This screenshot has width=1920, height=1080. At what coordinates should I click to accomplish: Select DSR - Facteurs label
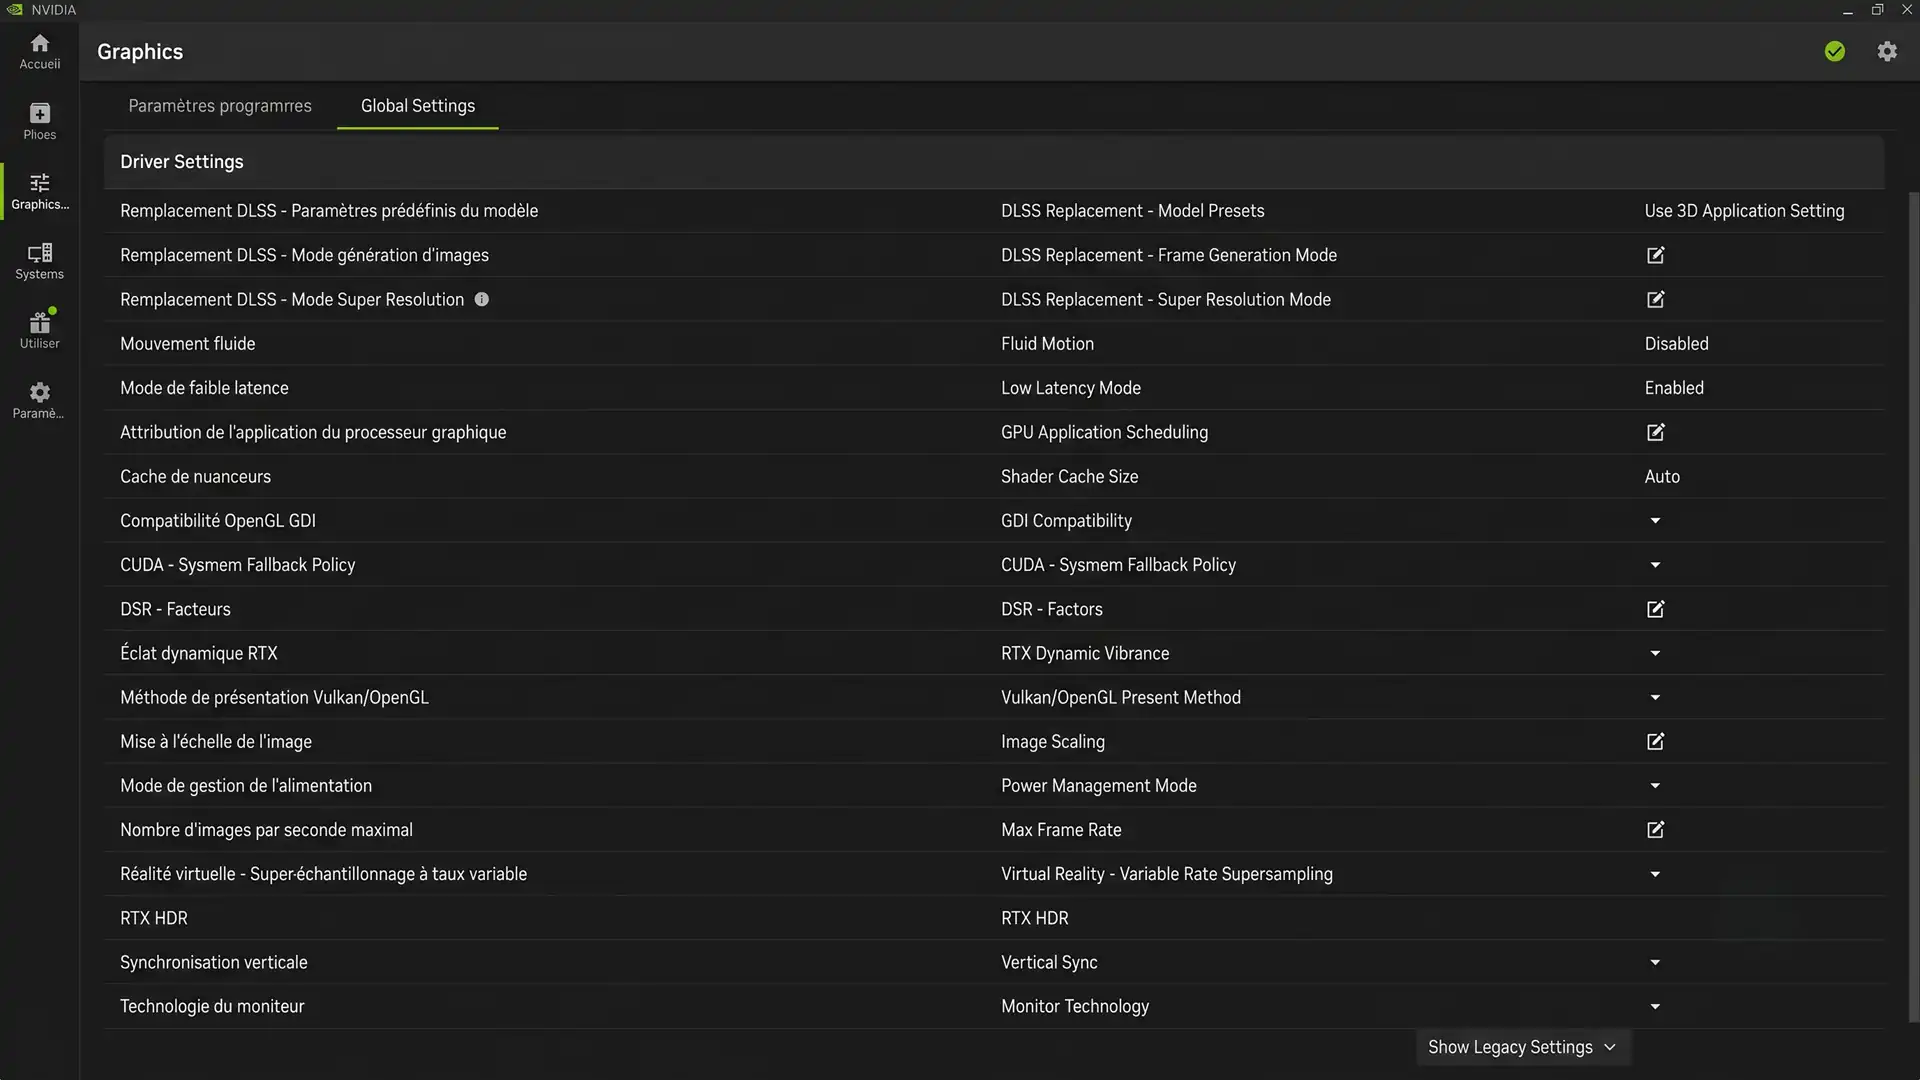tap(175, 609)
